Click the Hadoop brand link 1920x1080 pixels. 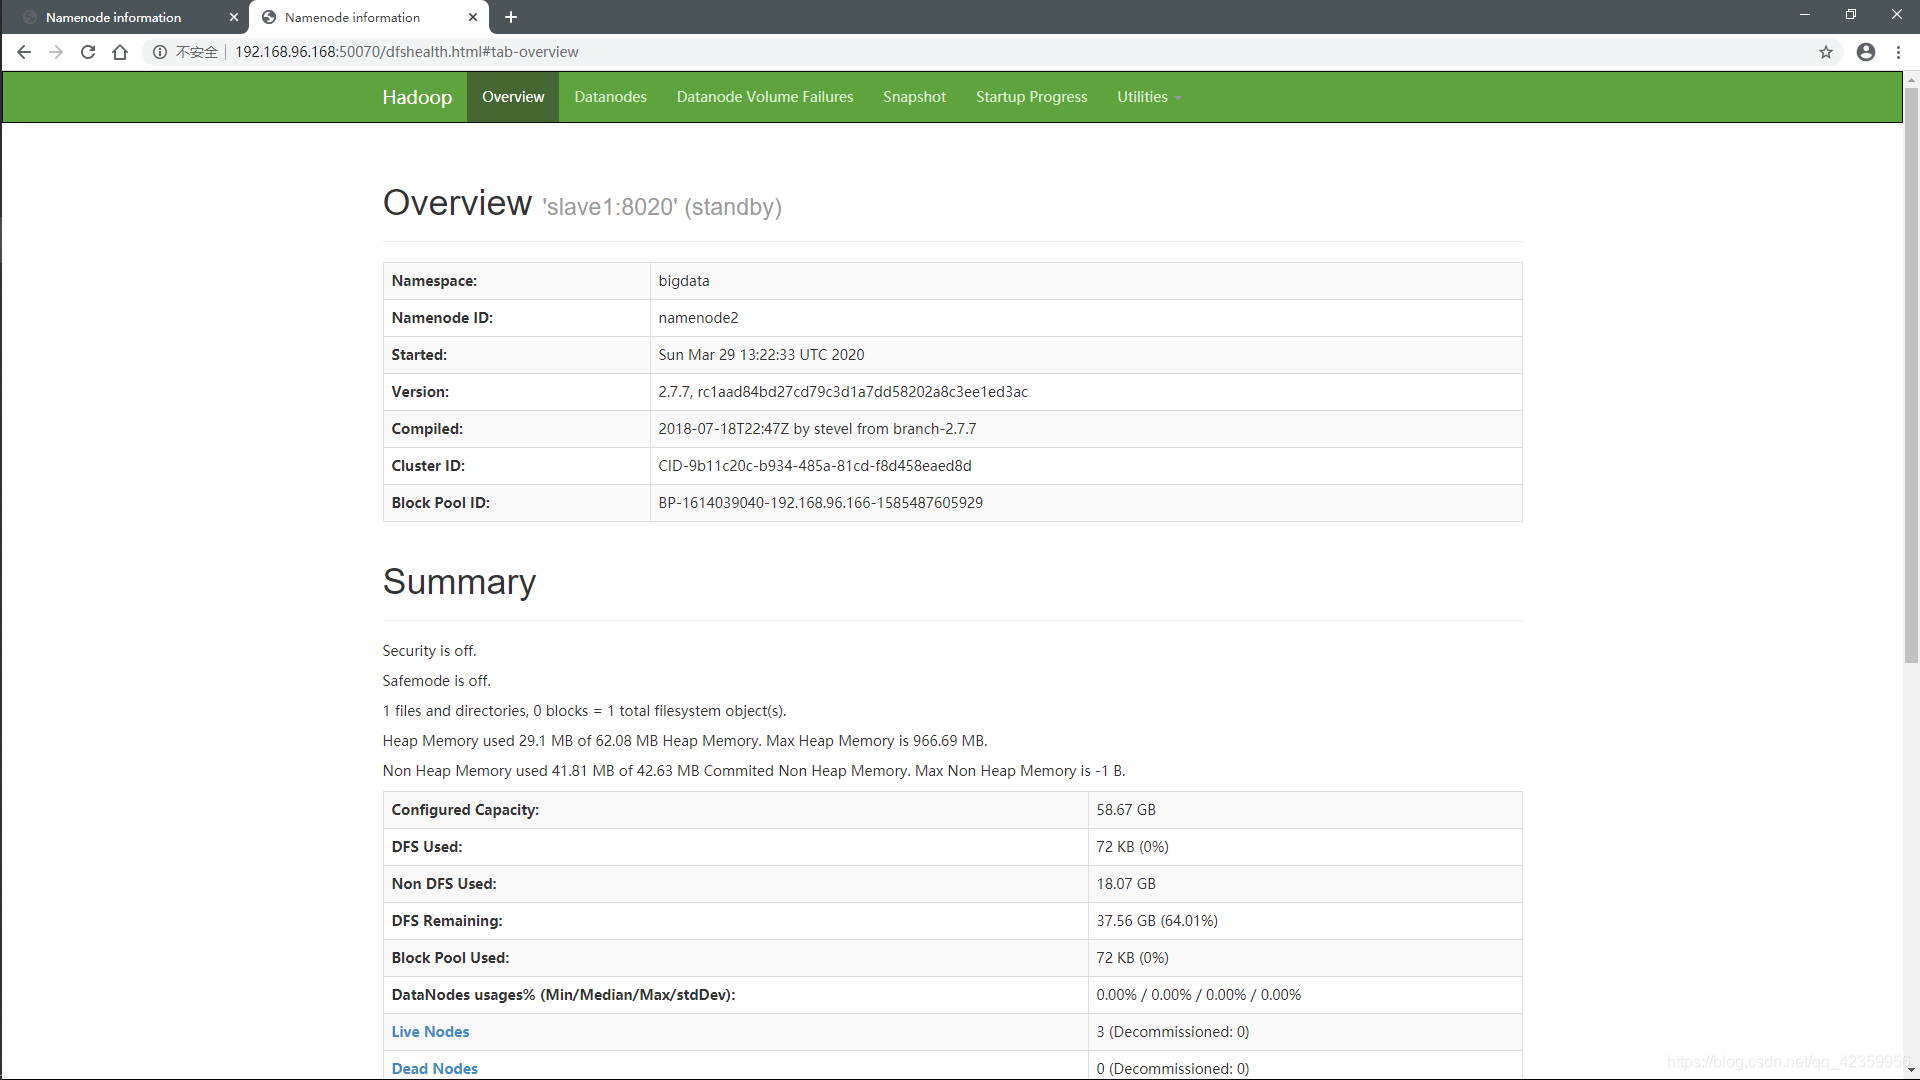417,97
